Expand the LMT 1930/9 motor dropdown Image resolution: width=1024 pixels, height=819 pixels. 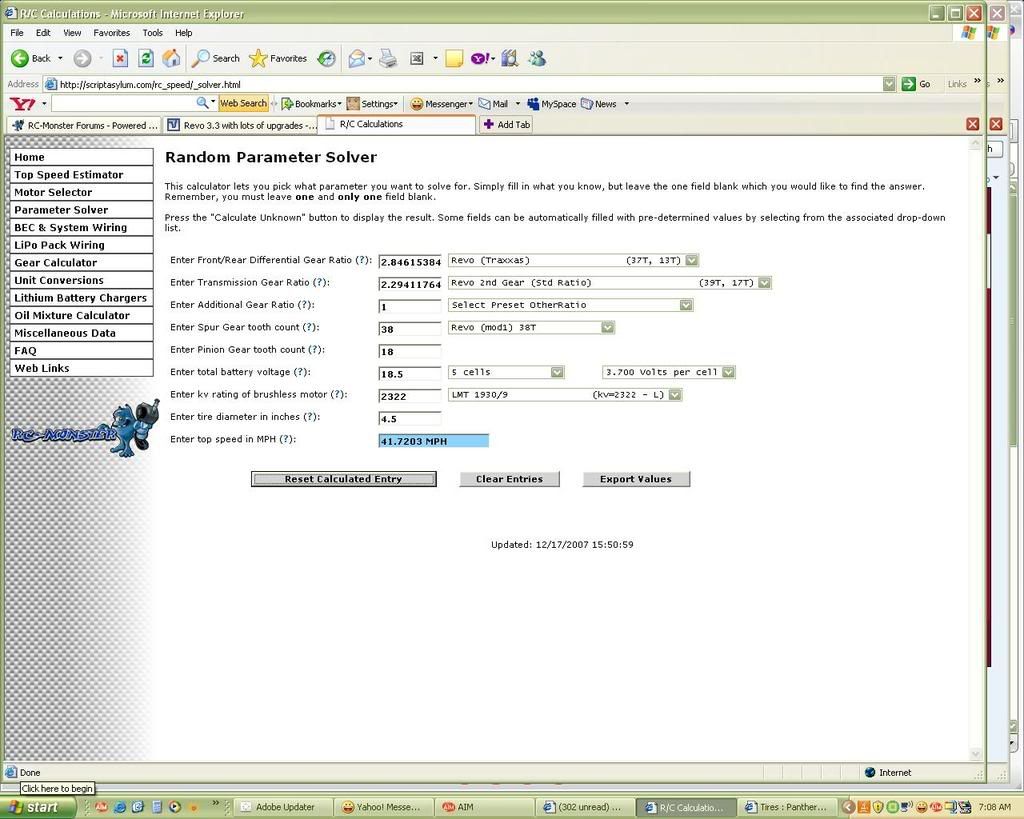[674, 395]
